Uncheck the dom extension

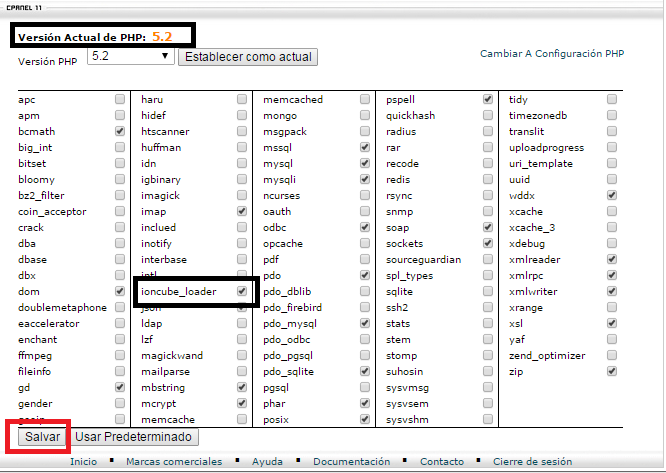[x=120, y=291]
